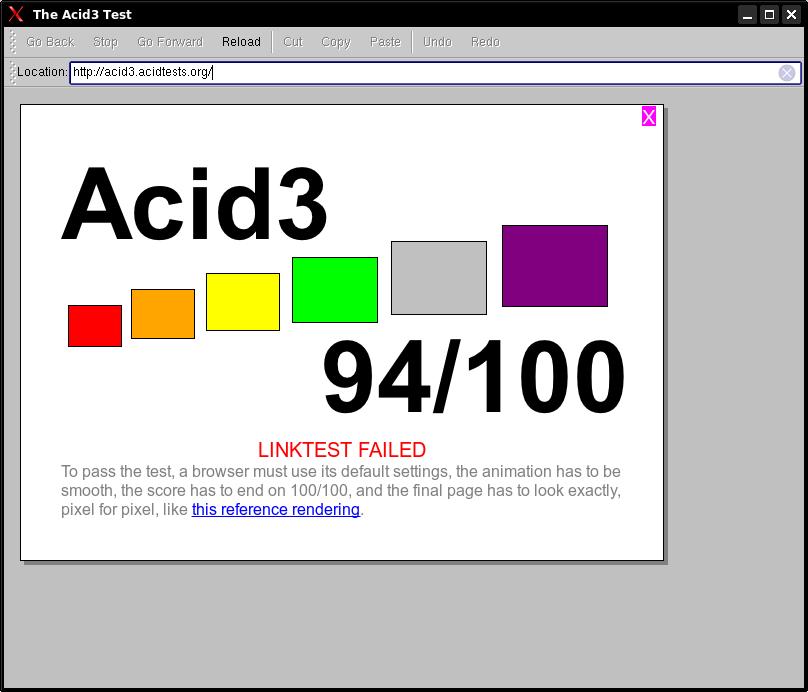The image size is (808, 692).
Task: Open the 'this reference rendering' link
Action: click(276, 510)
